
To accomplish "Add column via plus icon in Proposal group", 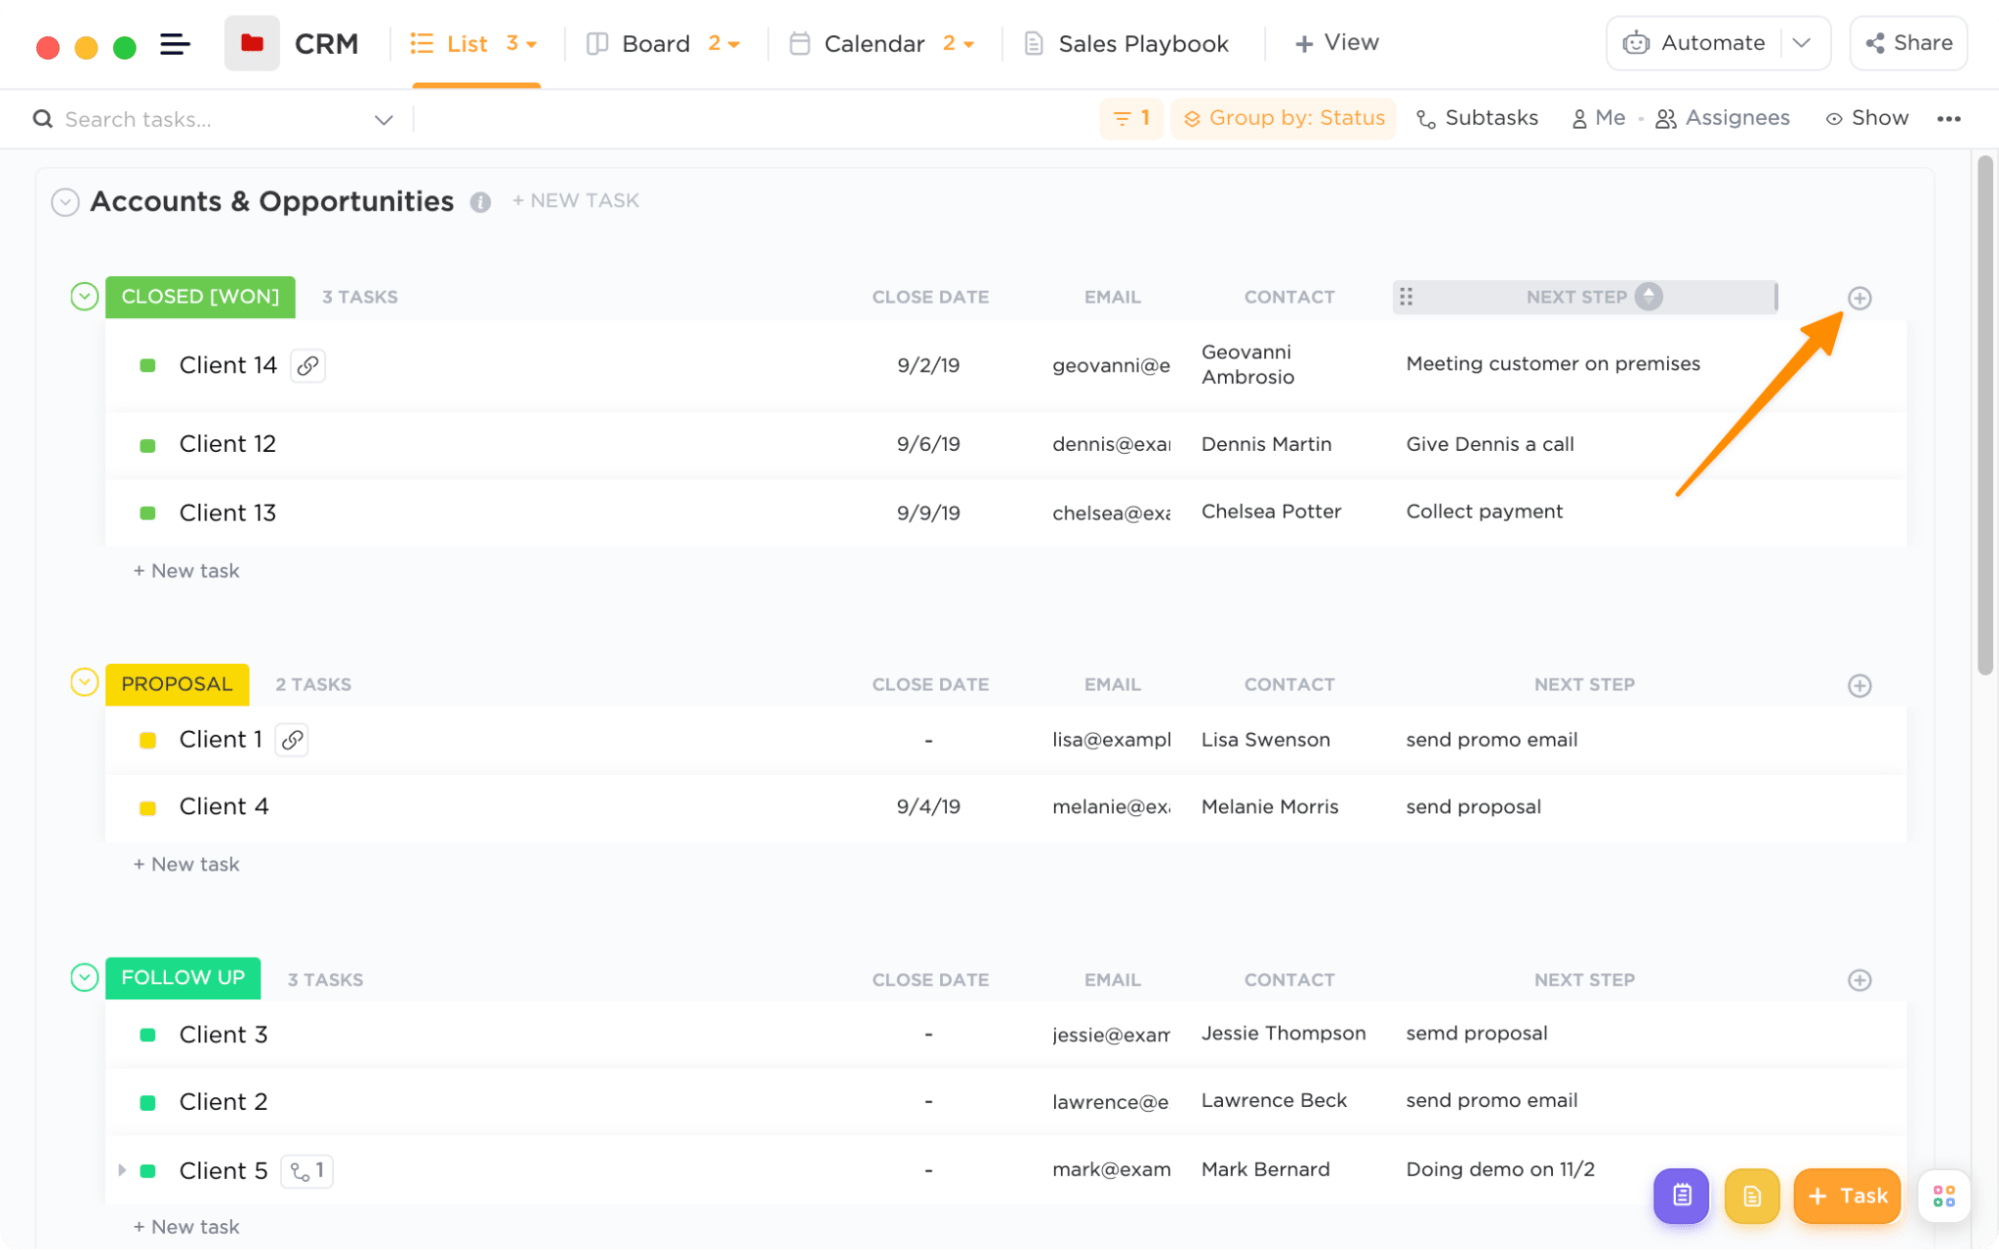I will (1859, 686).
